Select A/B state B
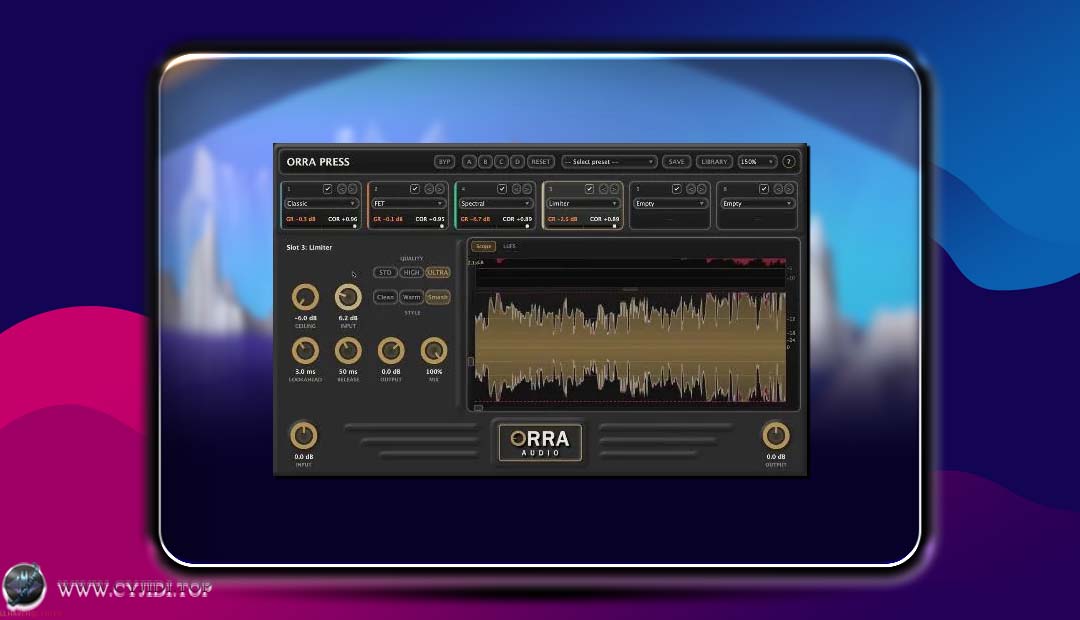This screenshot has height=620, width=1080. pos(485,162)
